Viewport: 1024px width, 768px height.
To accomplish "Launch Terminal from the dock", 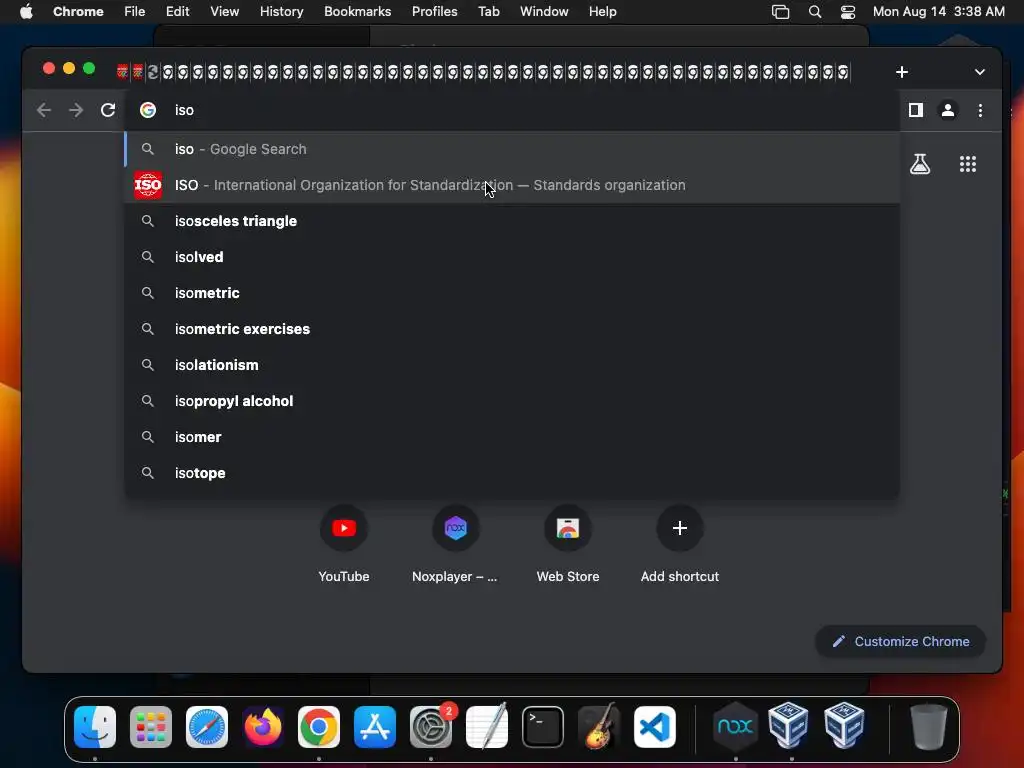I will pos(543,726).
